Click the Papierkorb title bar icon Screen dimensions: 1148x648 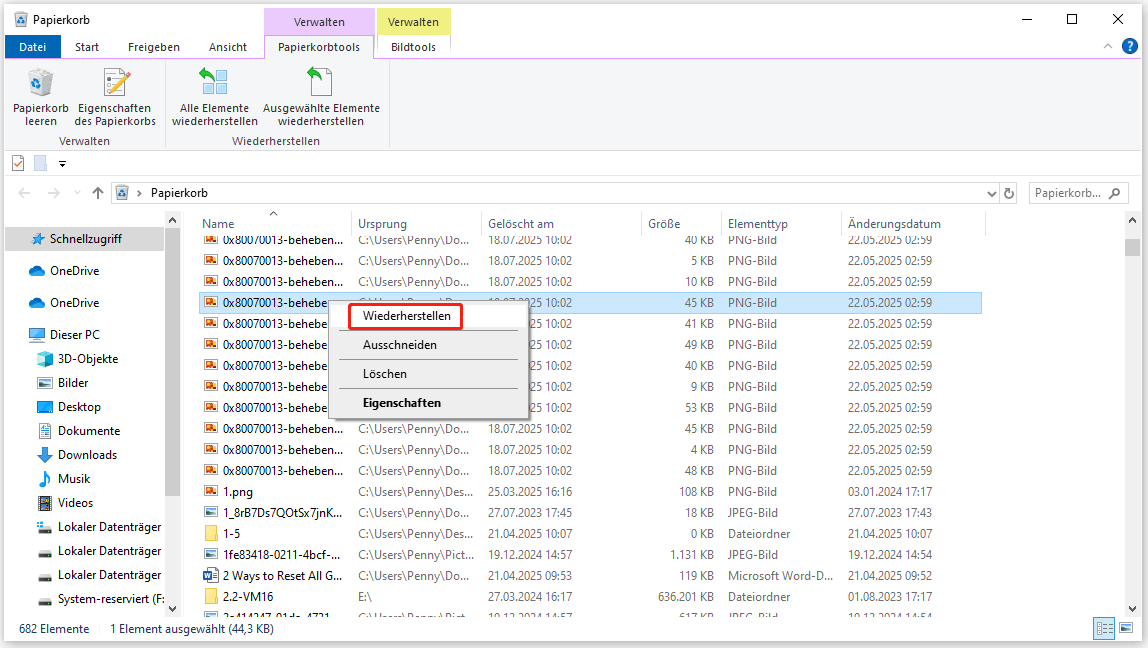pos(20,19)
